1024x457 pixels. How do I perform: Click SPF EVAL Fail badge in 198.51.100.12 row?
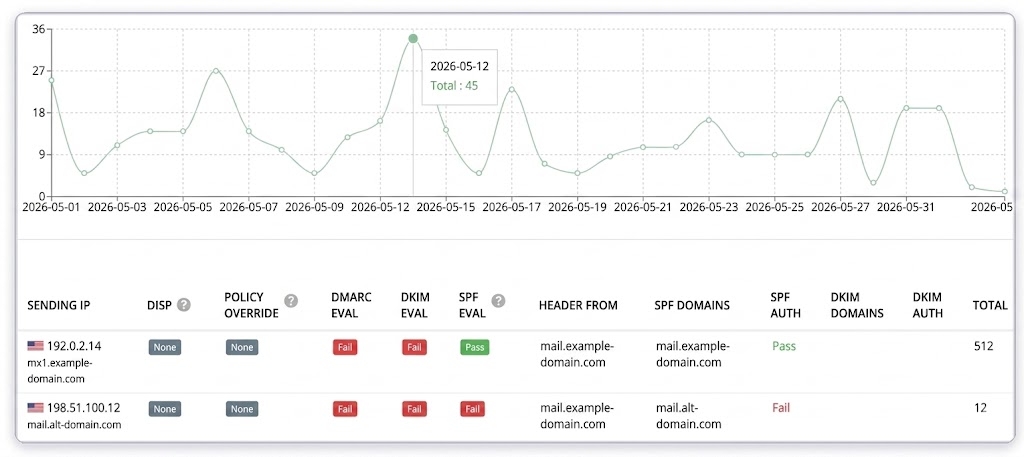[472, 409]
